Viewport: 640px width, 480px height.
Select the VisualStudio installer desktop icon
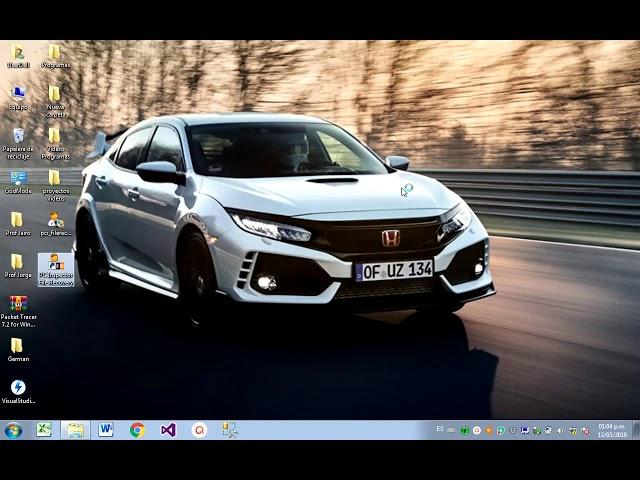(x=18, y=391)
